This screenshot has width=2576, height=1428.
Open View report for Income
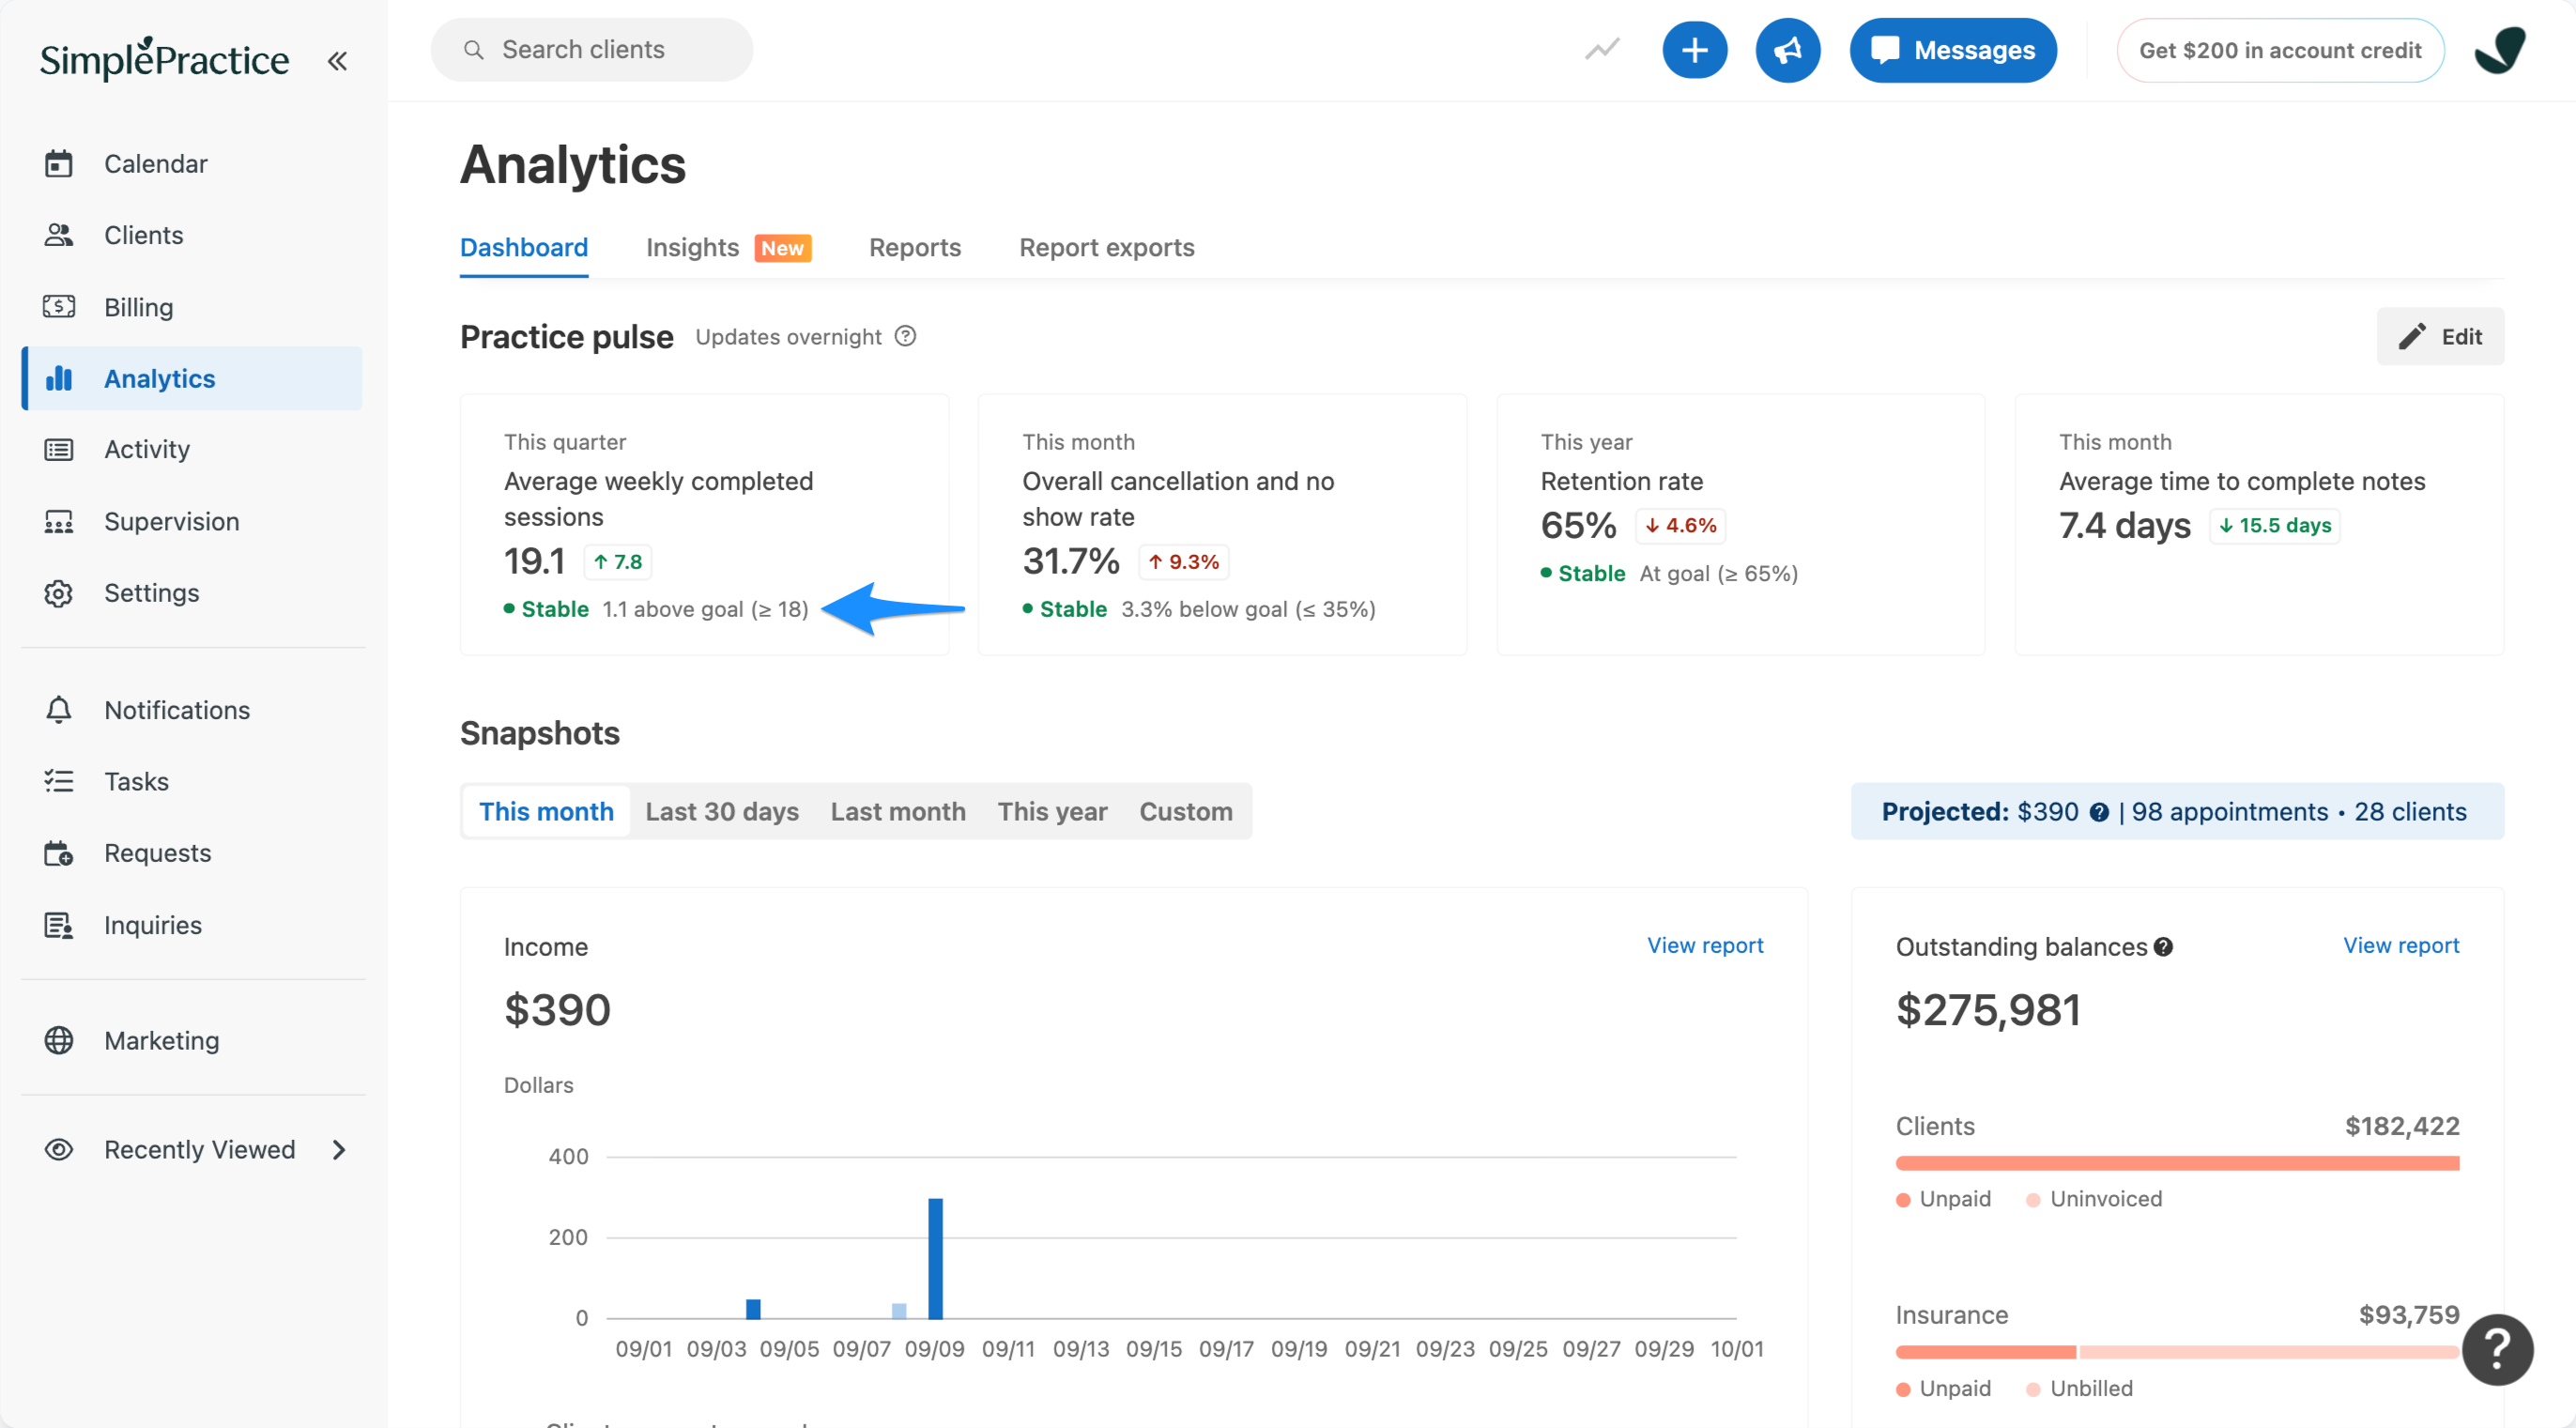[1705, 945]
